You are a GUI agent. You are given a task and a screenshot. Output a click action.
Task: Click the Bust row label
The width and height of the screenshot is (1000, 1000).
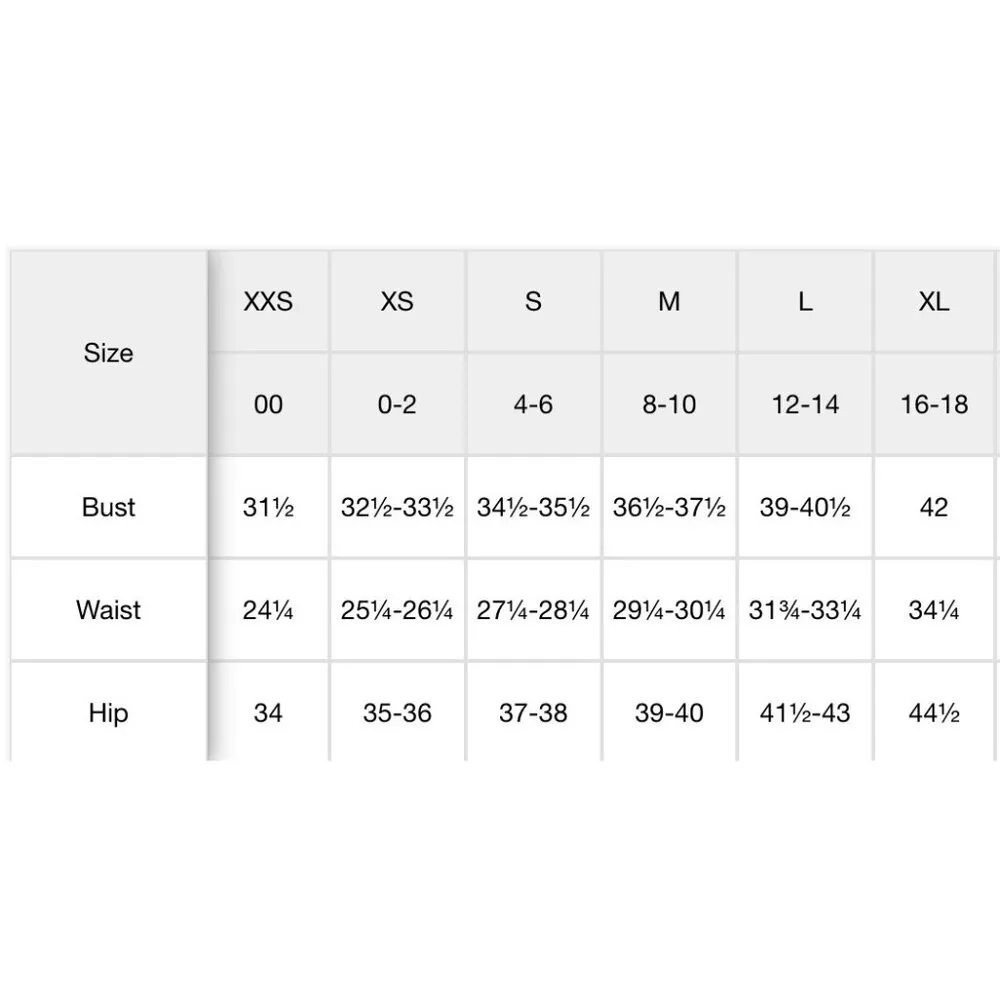[108, 507]
